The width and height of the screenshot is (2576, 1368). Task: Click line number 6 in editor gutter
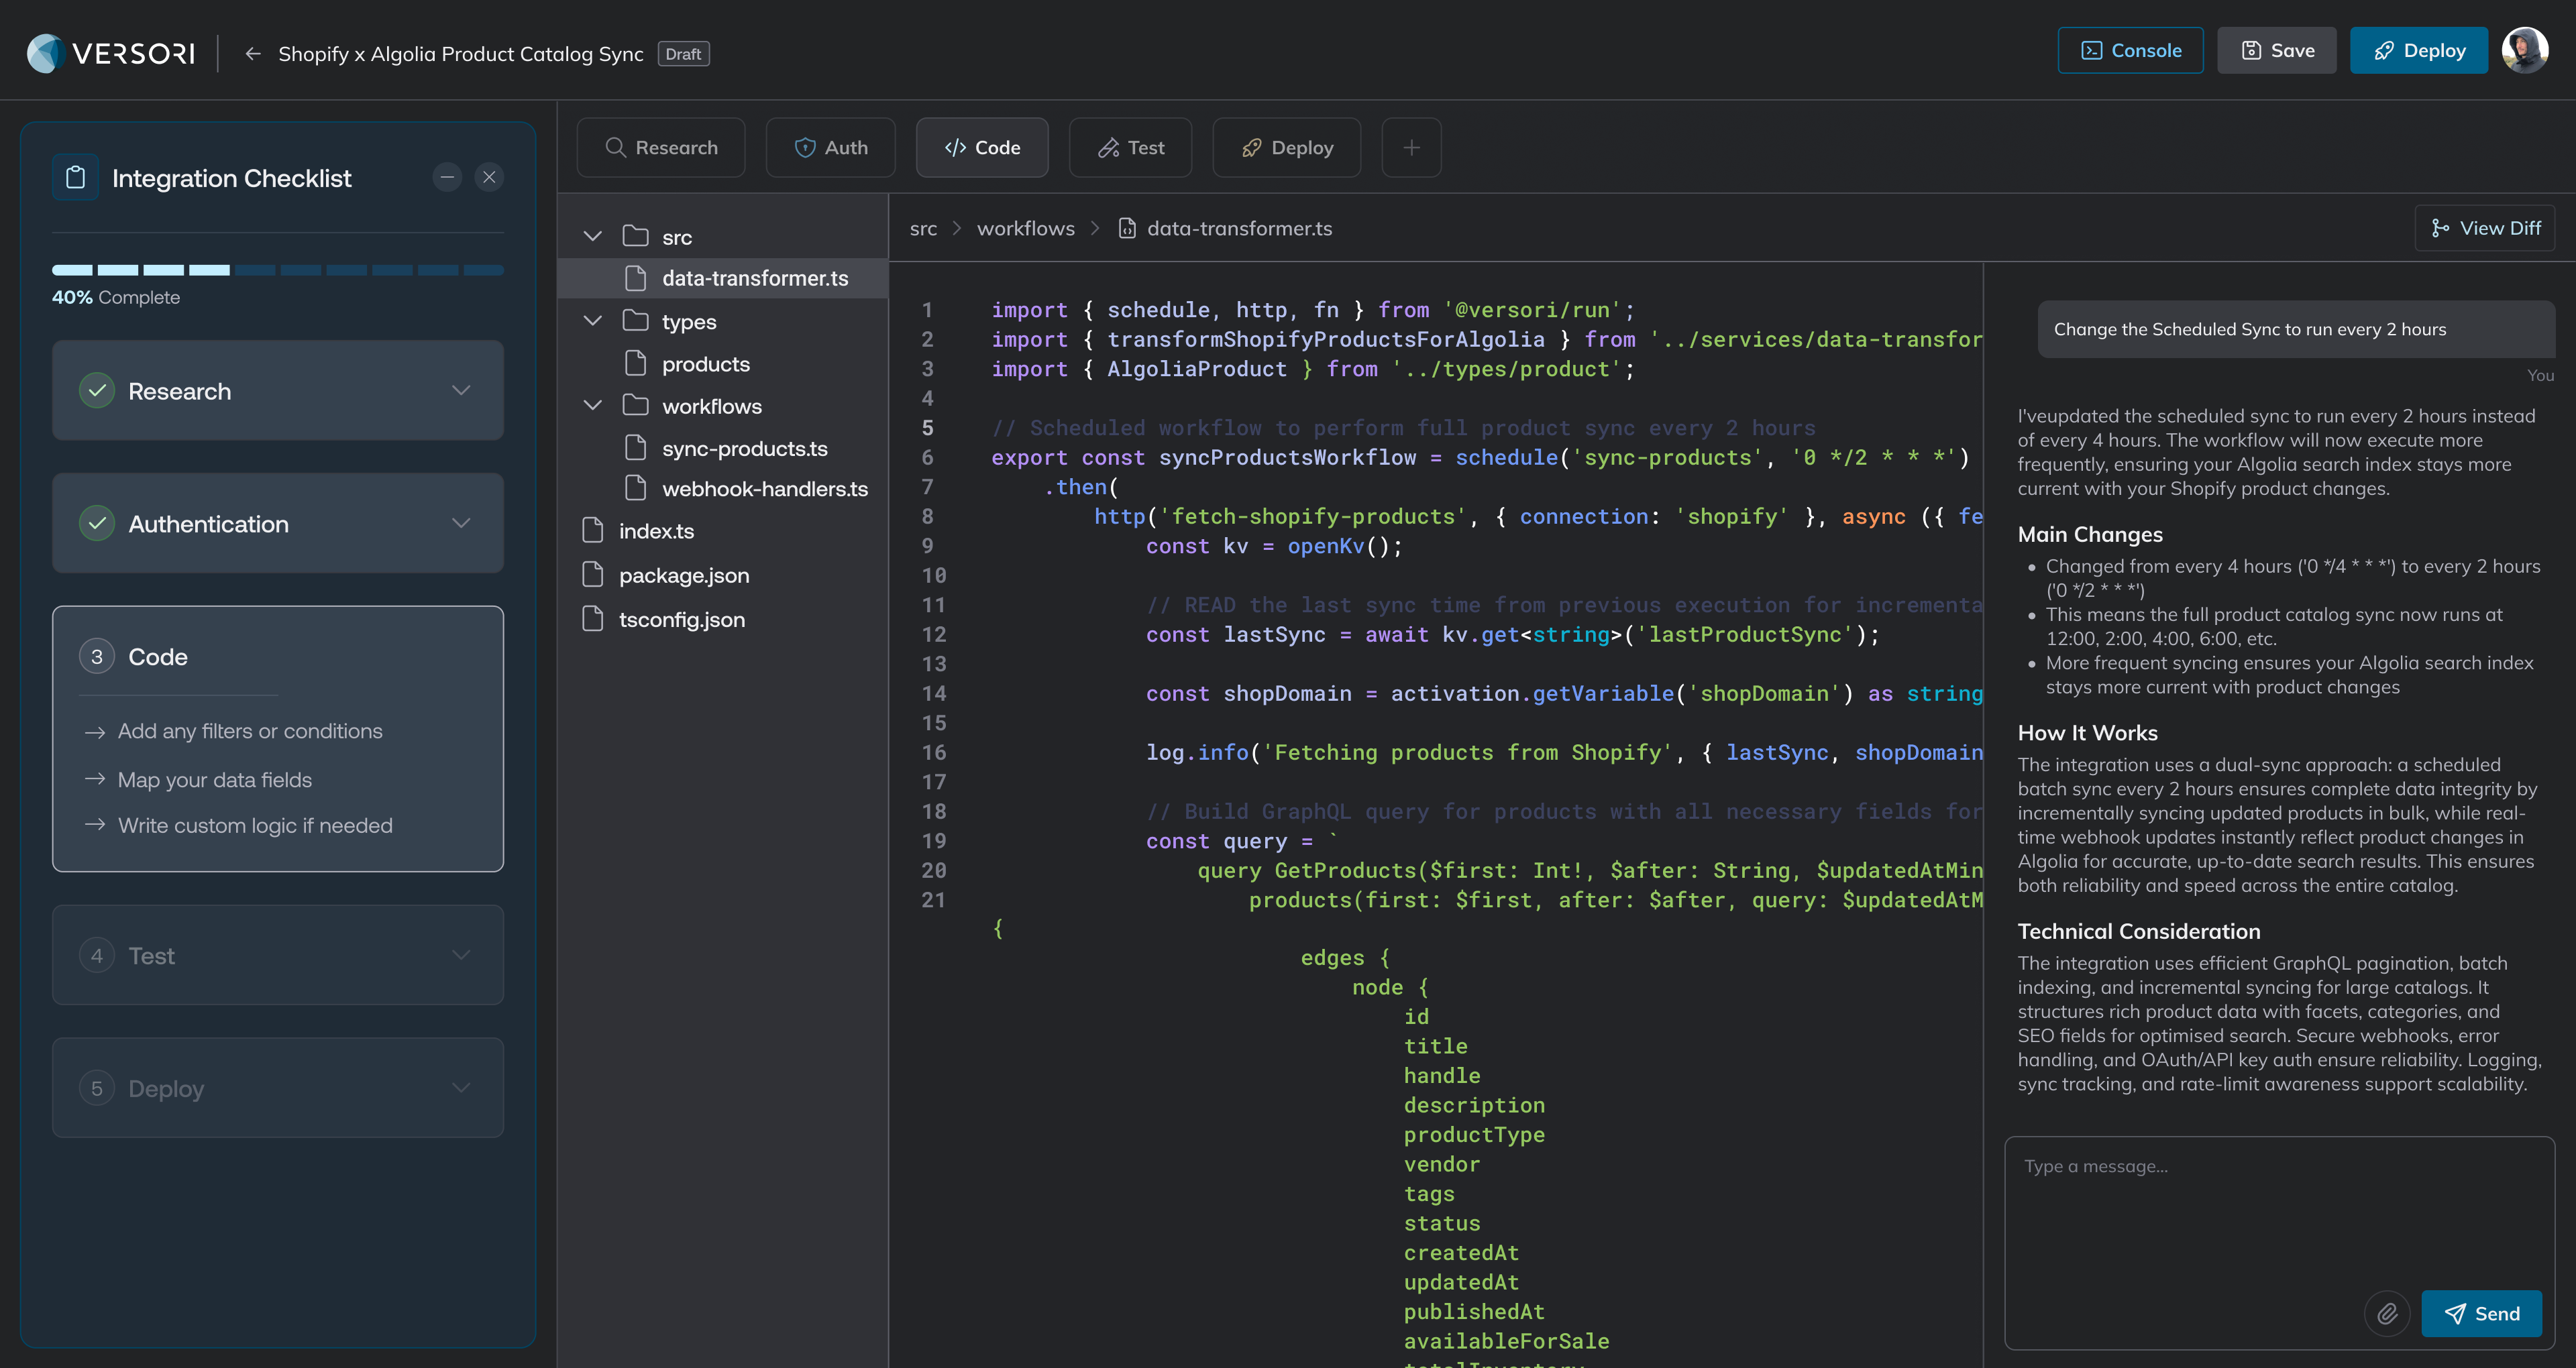927,457
